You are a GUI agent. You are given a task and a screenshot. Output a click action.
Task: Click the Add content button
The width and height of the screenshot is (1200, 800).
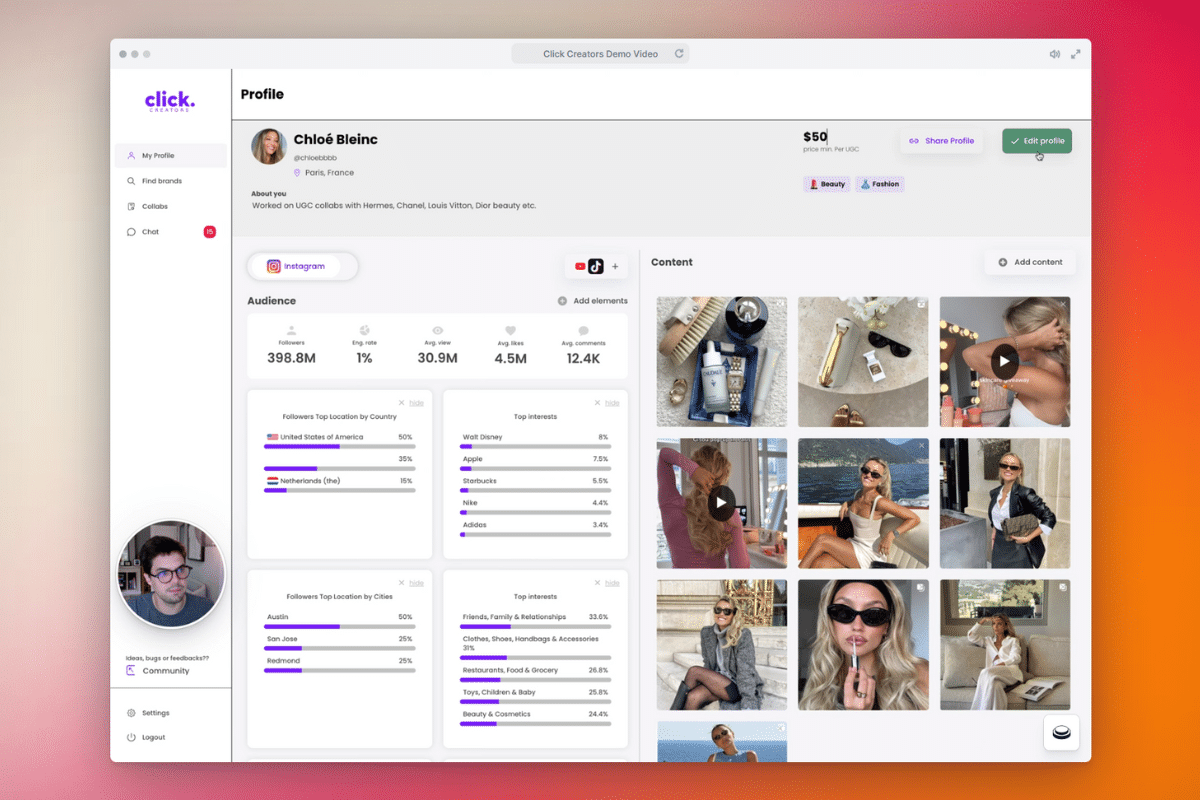(1030, 262)
